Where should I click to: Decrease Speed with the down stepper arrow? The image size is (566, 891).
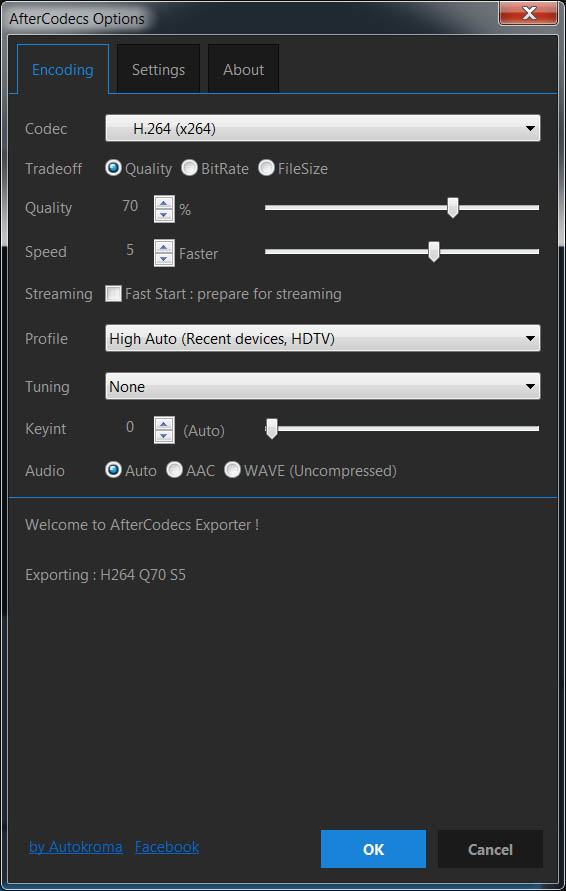[x=164, y=259]
